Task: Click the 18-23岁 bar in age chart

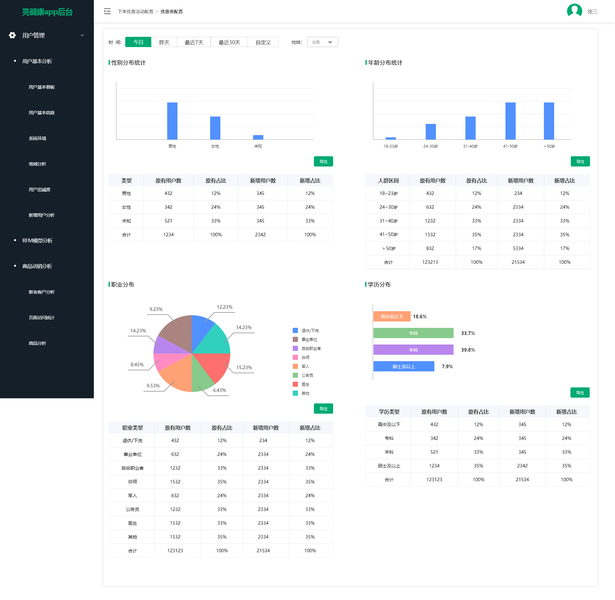Action: coord(391,138)
